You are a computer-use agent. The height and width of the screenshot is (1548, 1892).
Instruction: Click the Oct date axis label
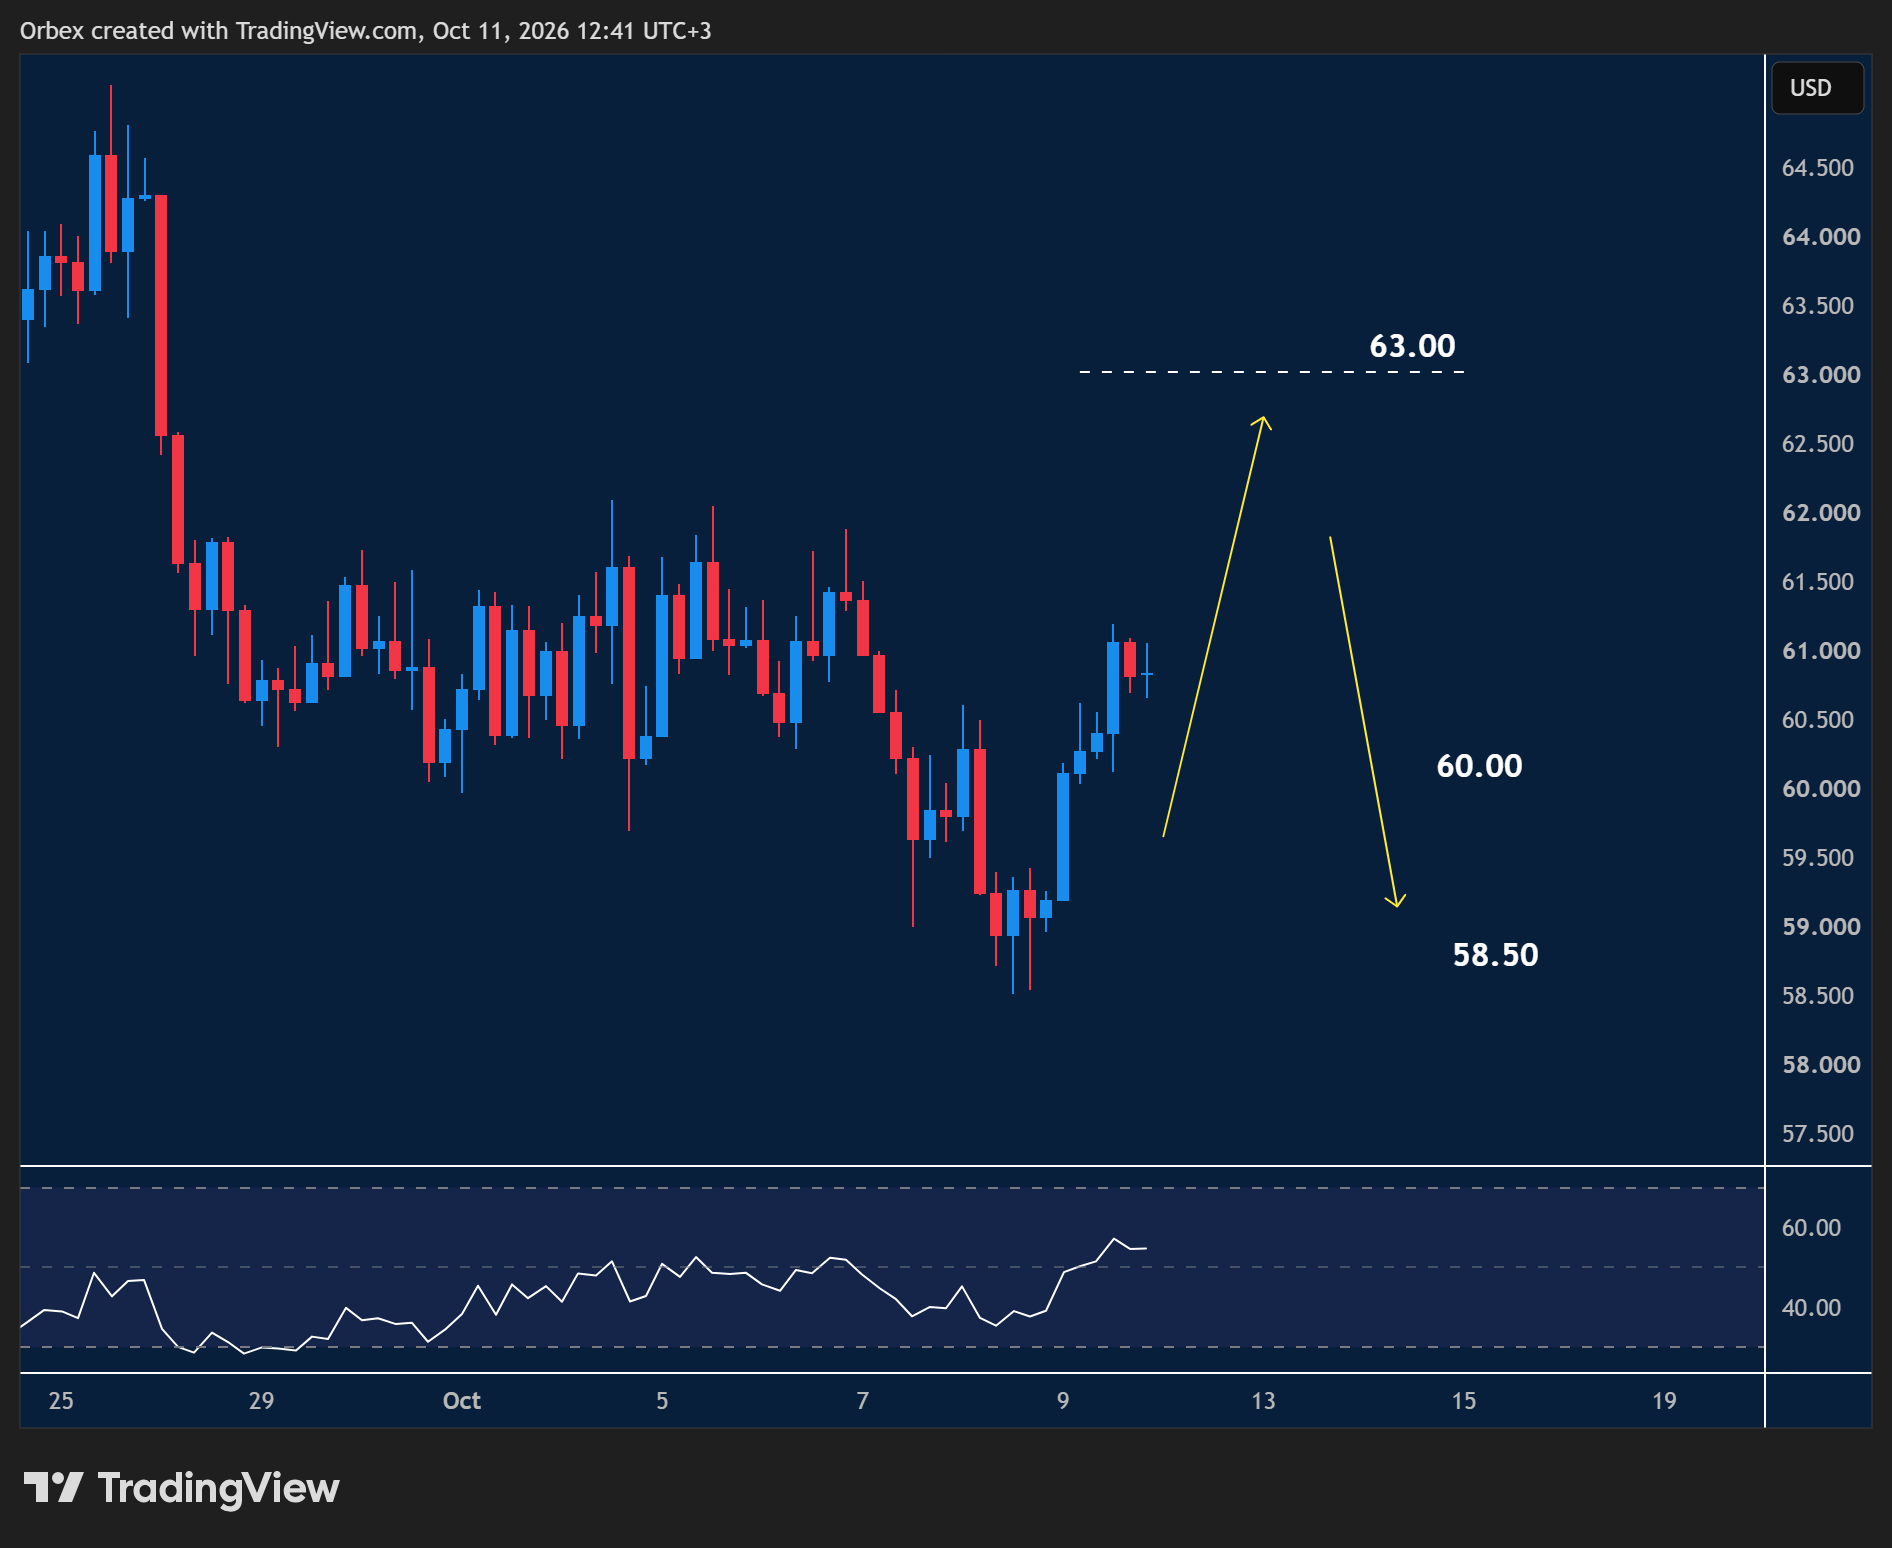tap(462, 1401)
